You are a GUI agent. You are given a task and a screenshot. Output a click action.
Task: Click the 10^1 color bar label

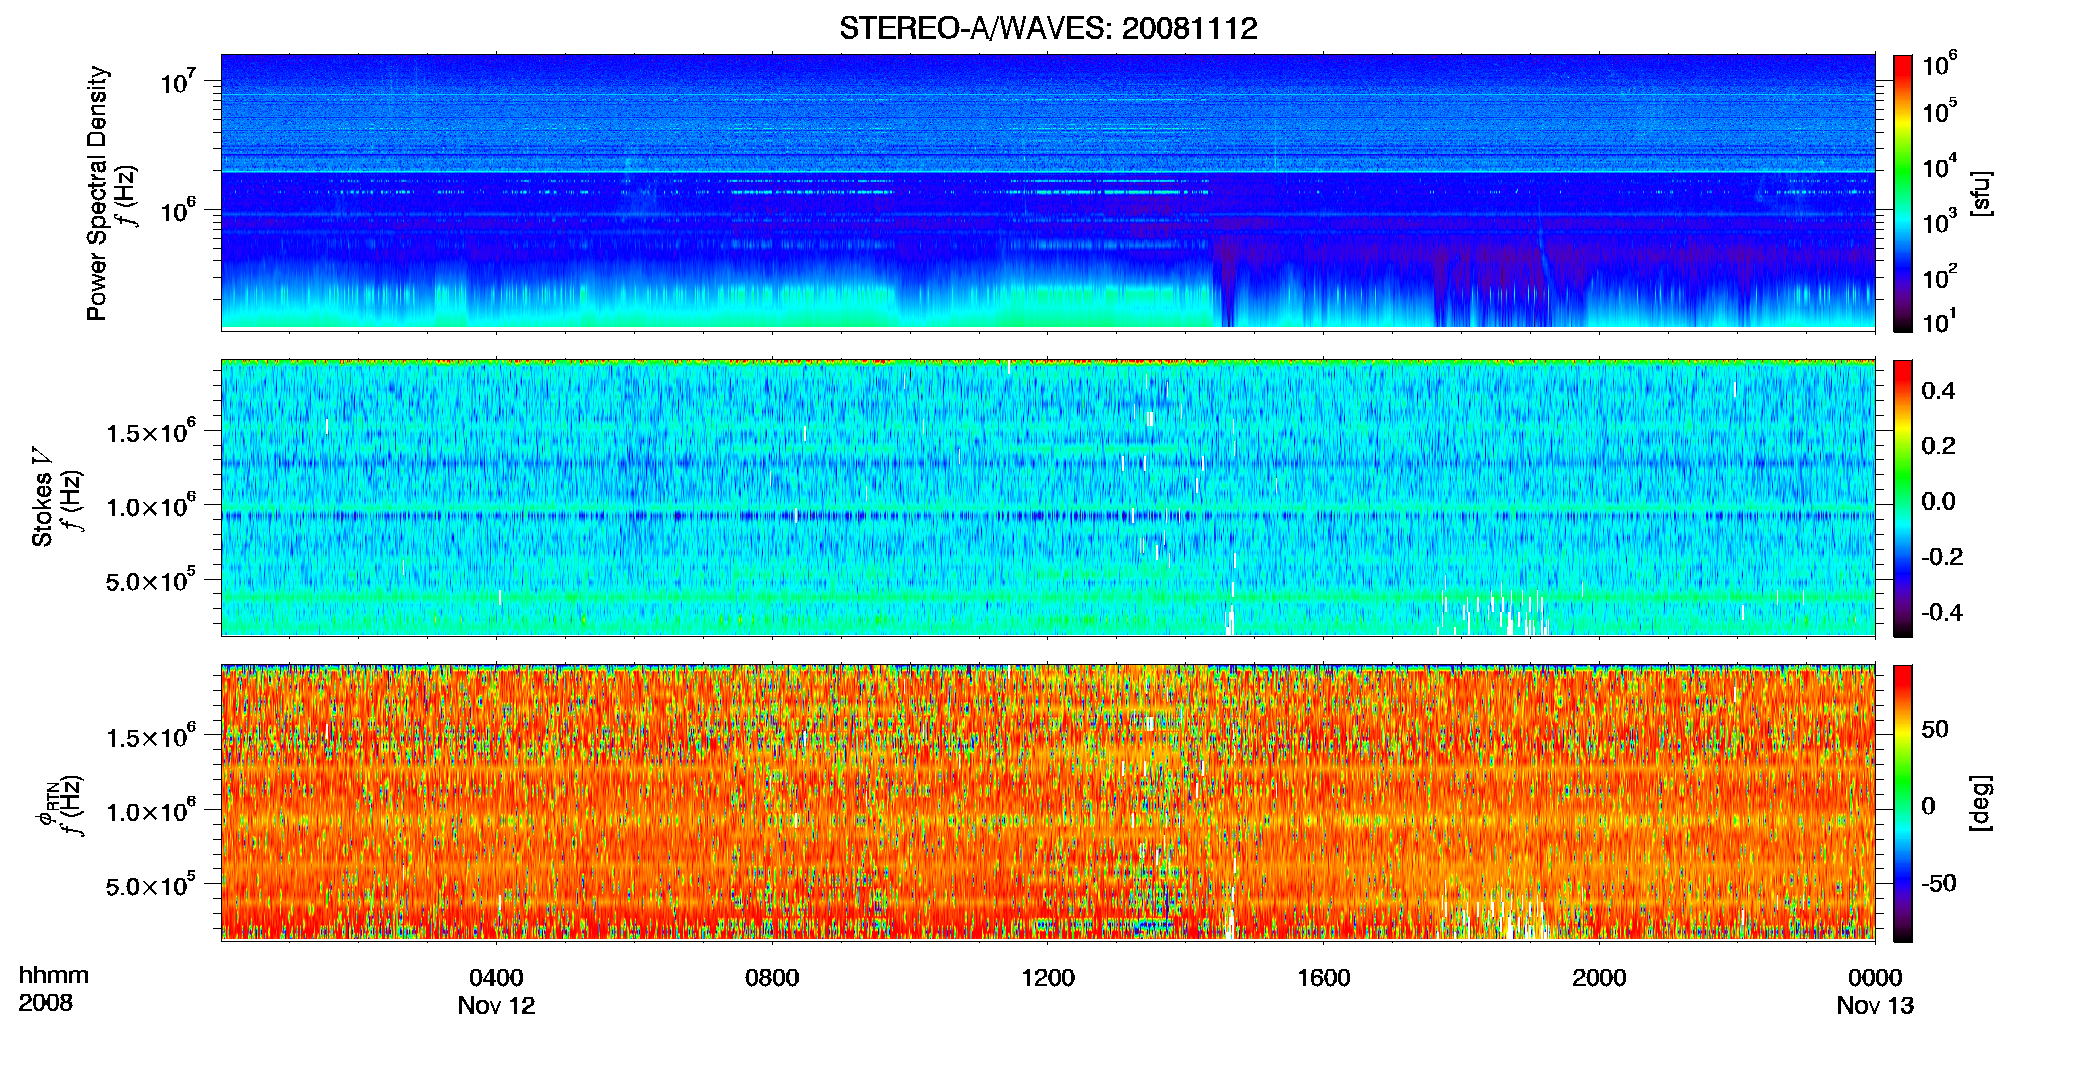1938,321
